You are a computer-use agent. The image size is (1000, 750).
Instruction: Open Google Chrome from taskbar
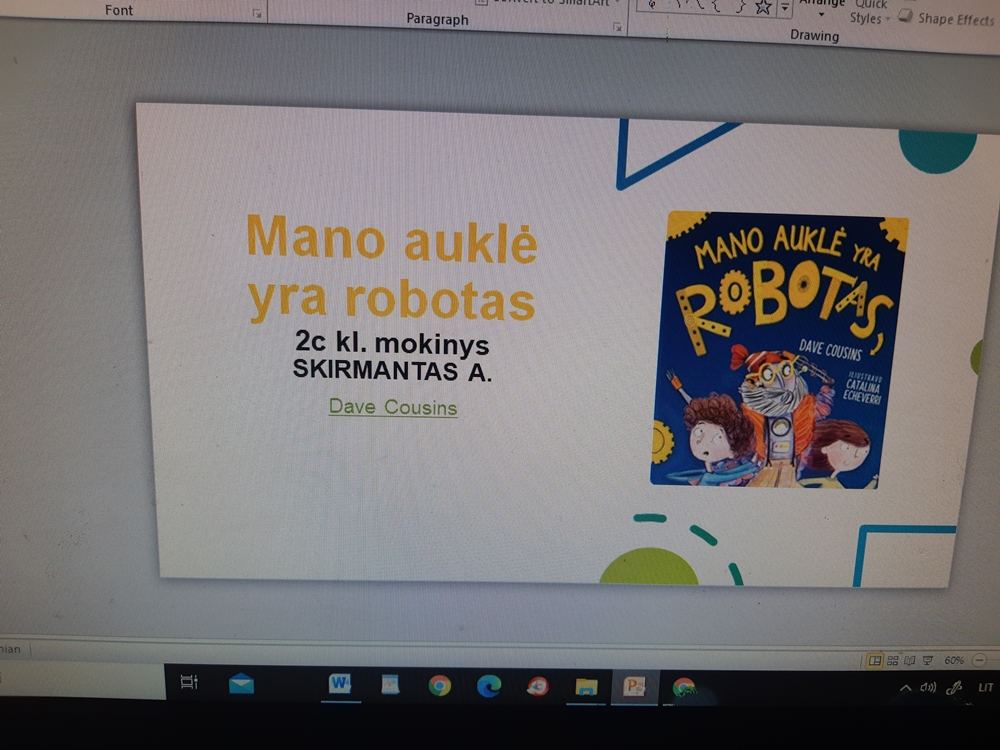coord(439,686)
